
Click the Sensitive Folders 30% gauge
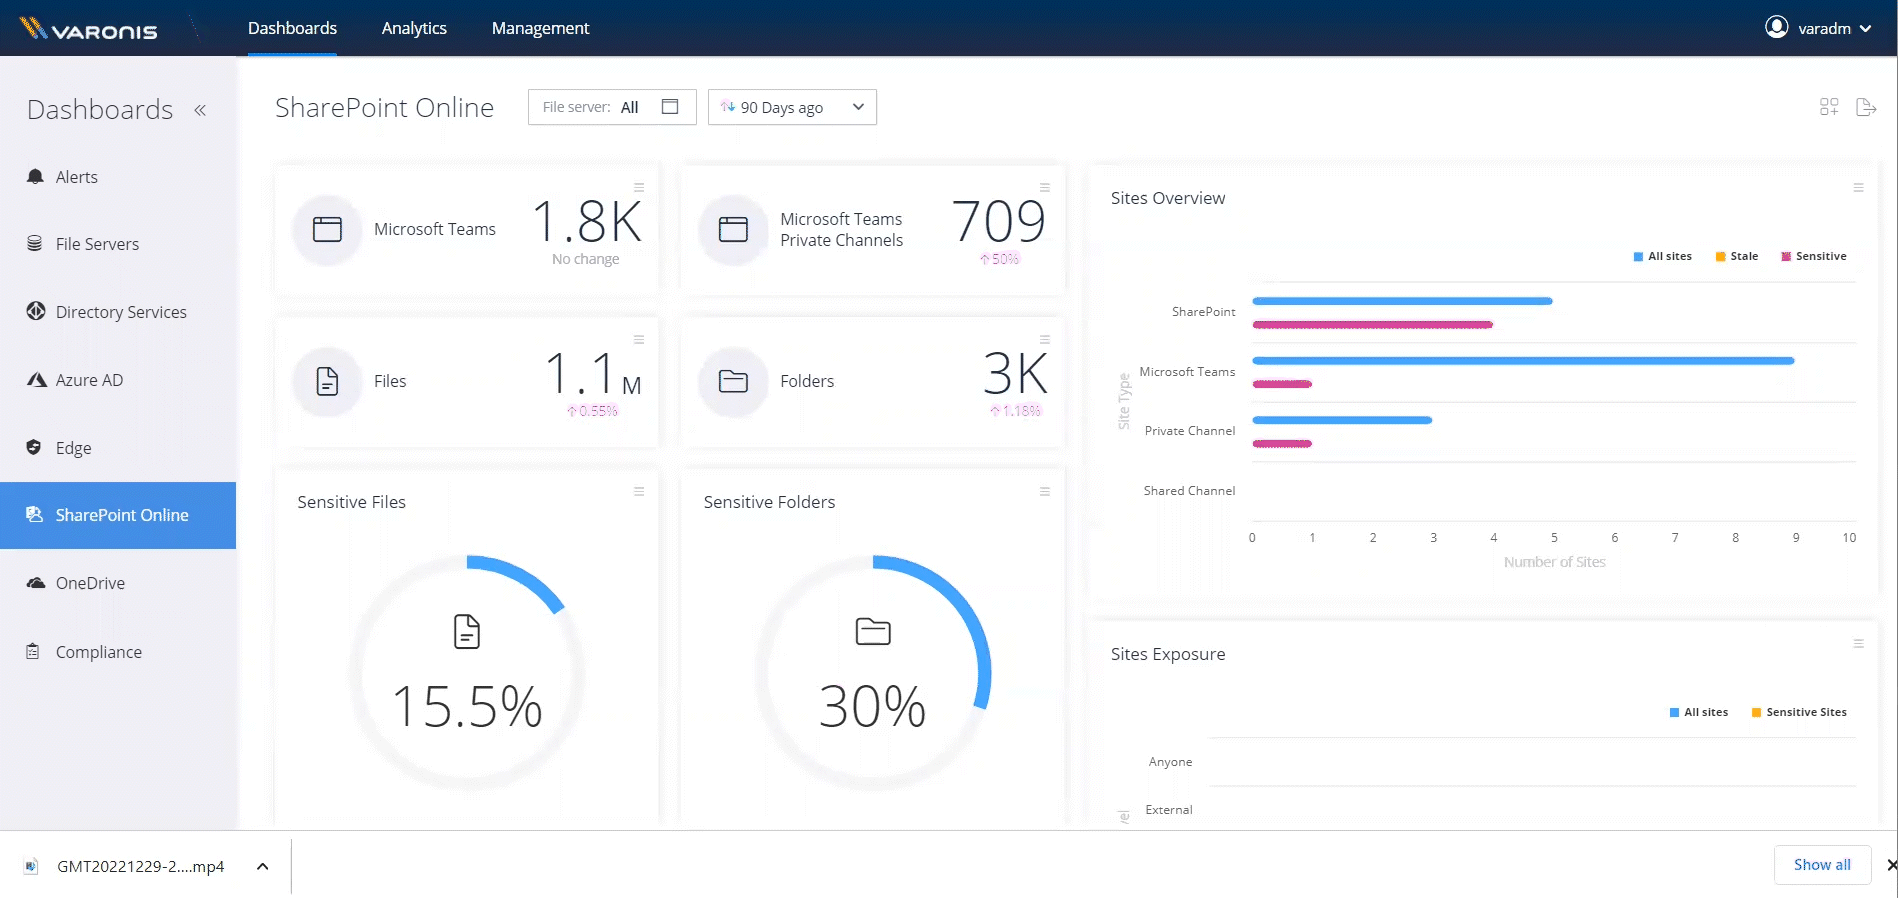873,673
